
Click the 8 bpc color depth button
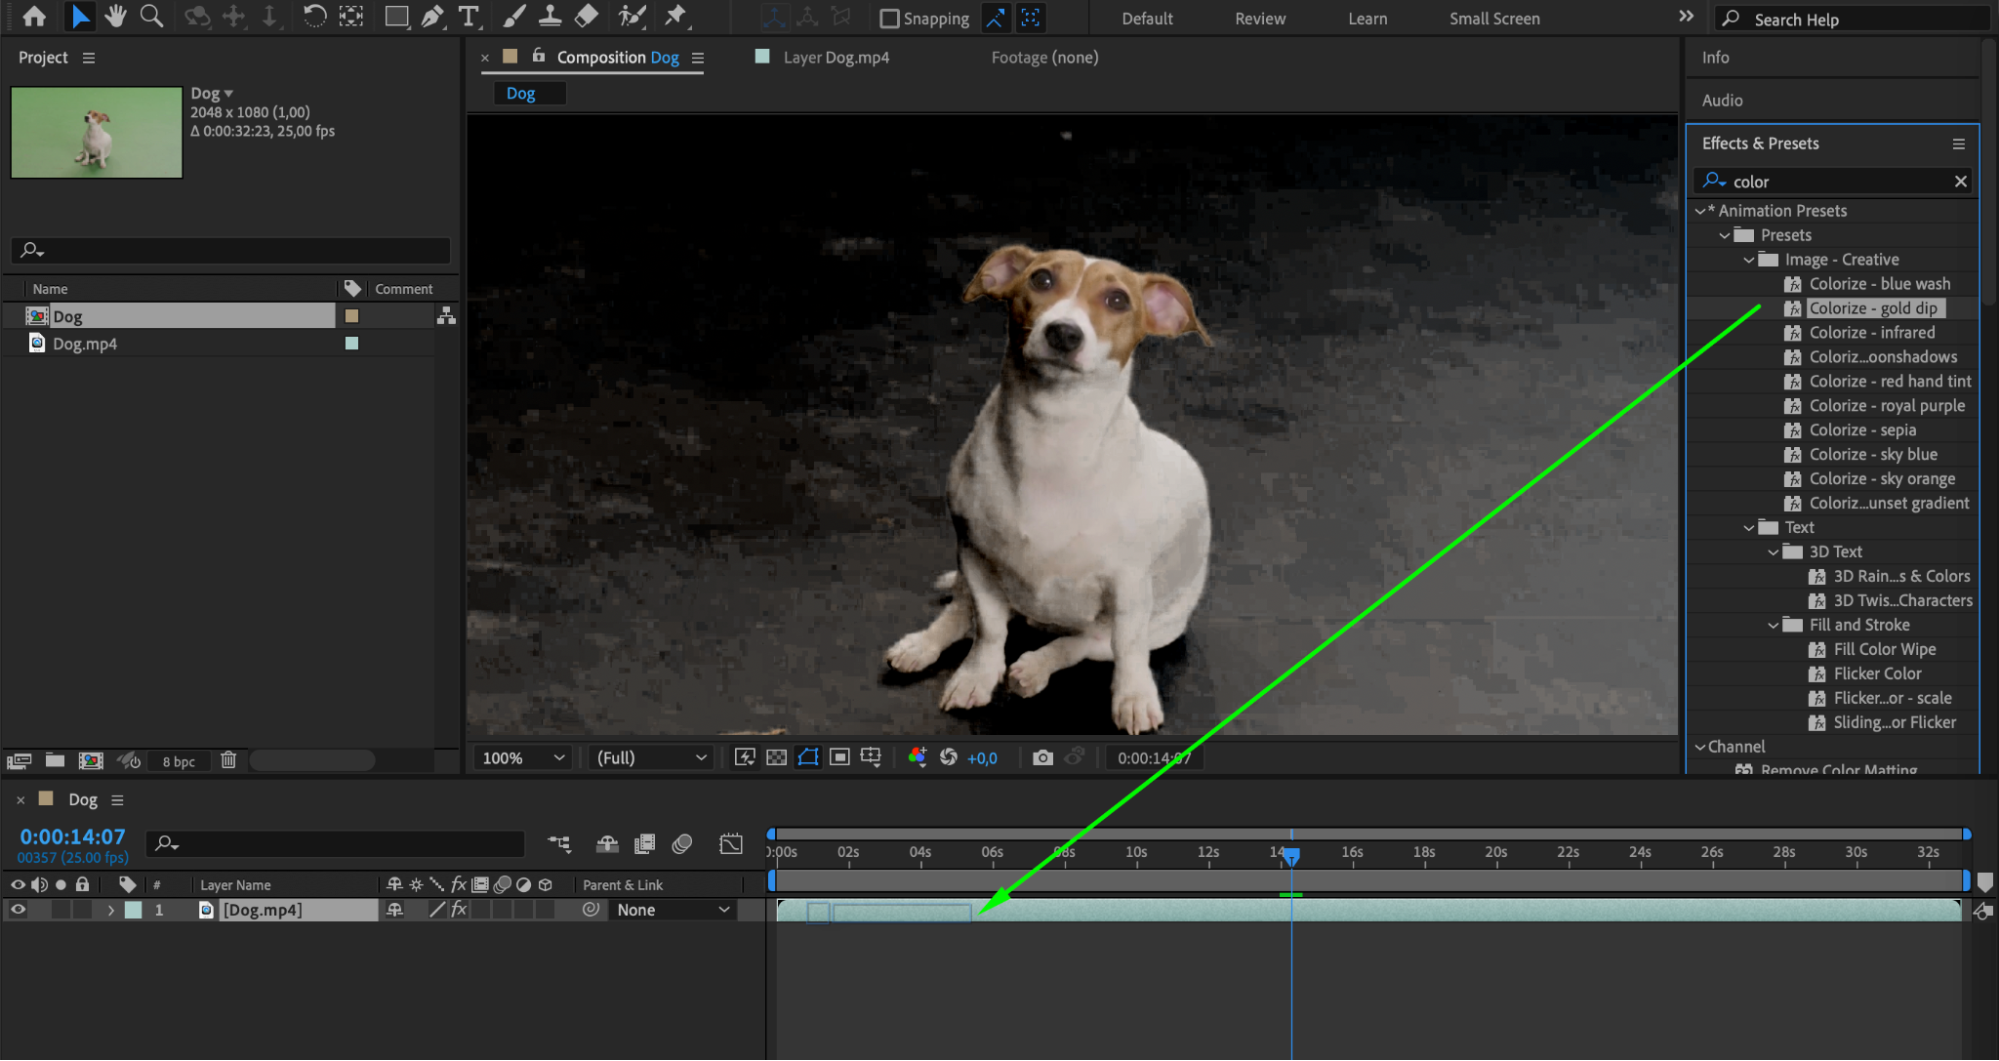tap(179, 761)
